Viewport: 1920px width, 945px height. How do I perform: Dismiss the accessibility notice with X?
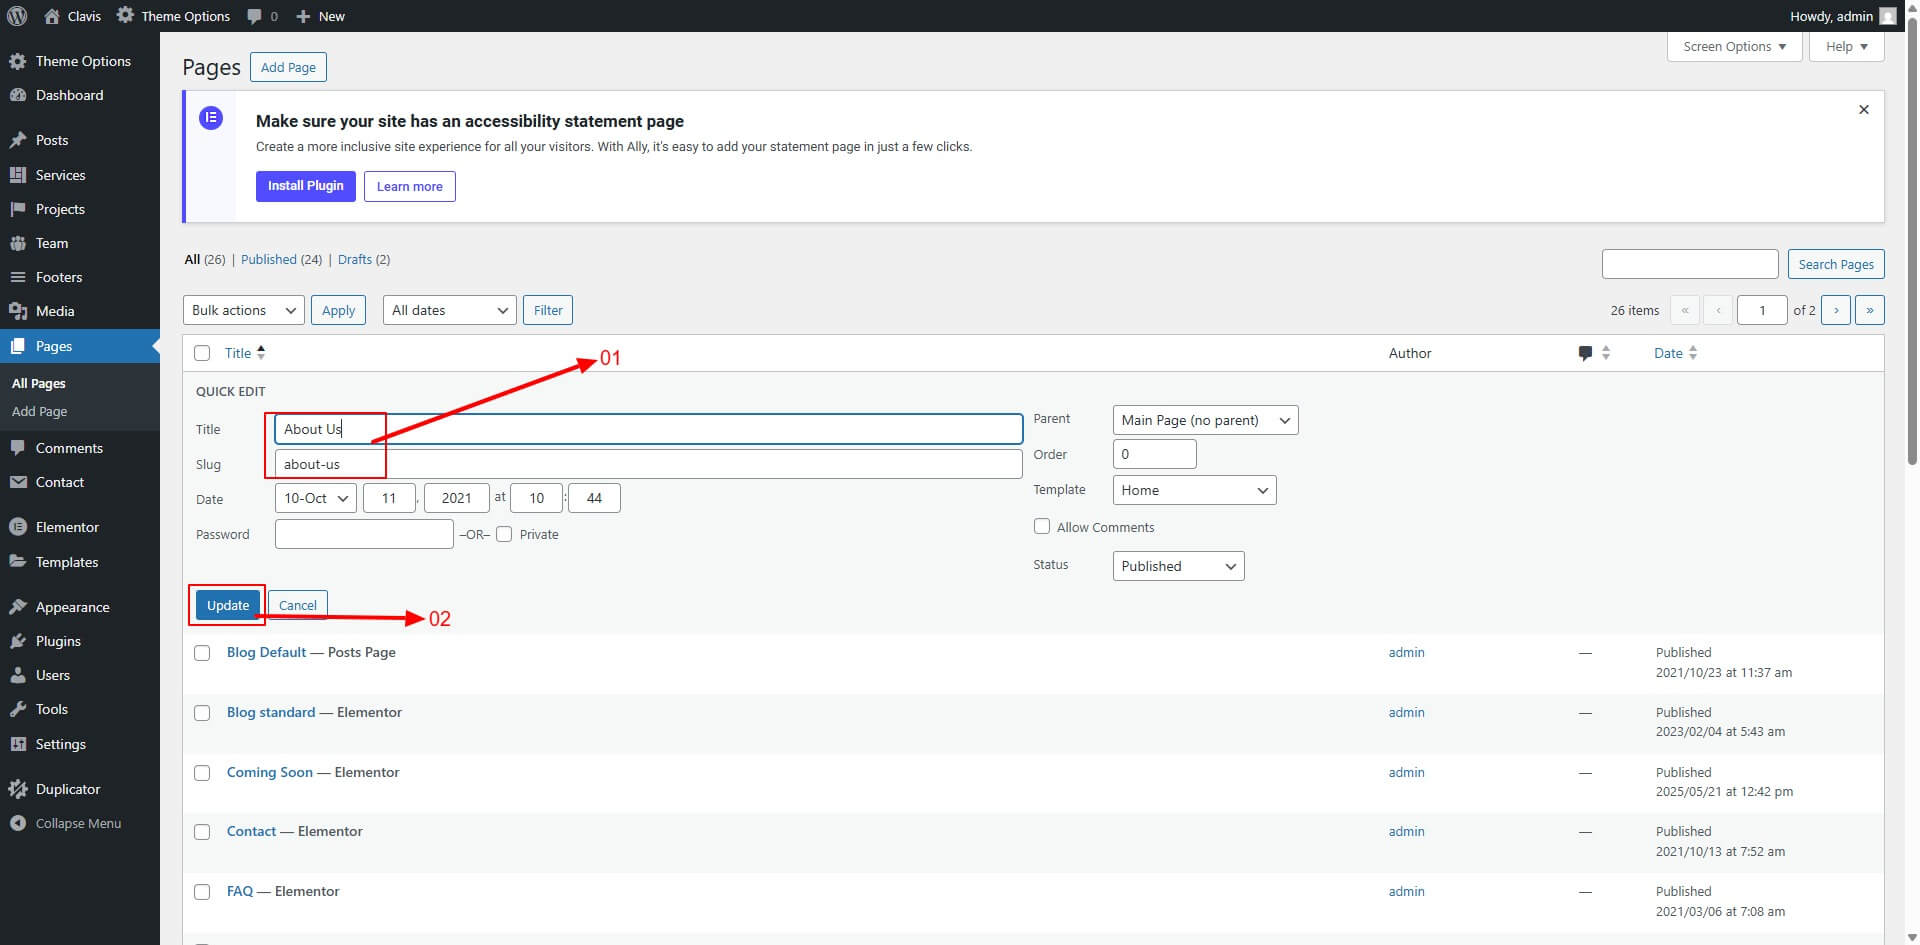(1863, 110)
